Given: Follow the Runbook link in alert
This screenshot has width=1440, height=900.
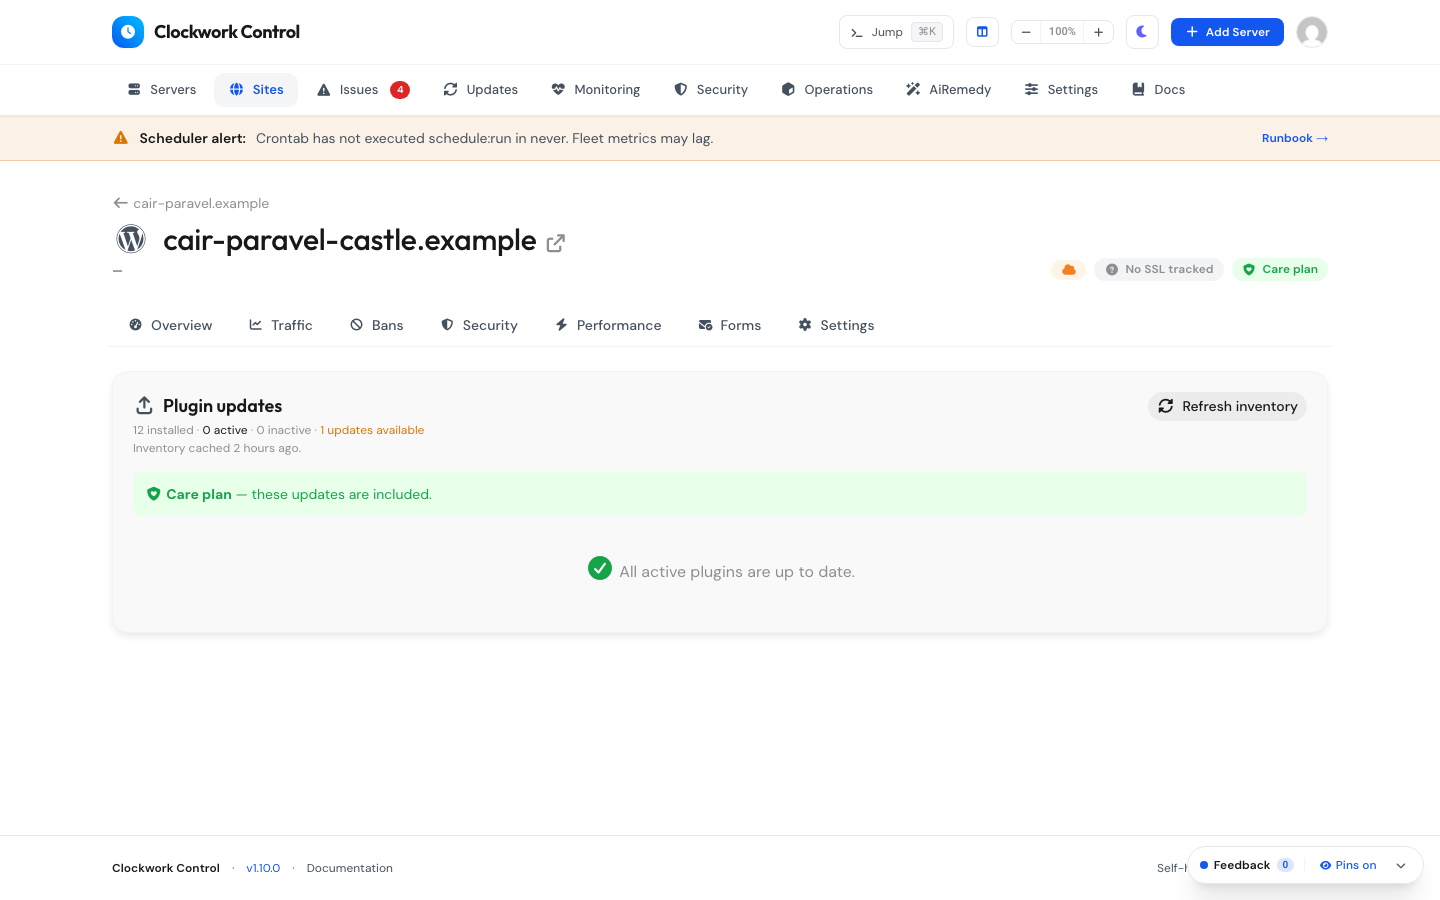Looking at the screenshot, I should pyautogui.click(x=1295, y=138).
